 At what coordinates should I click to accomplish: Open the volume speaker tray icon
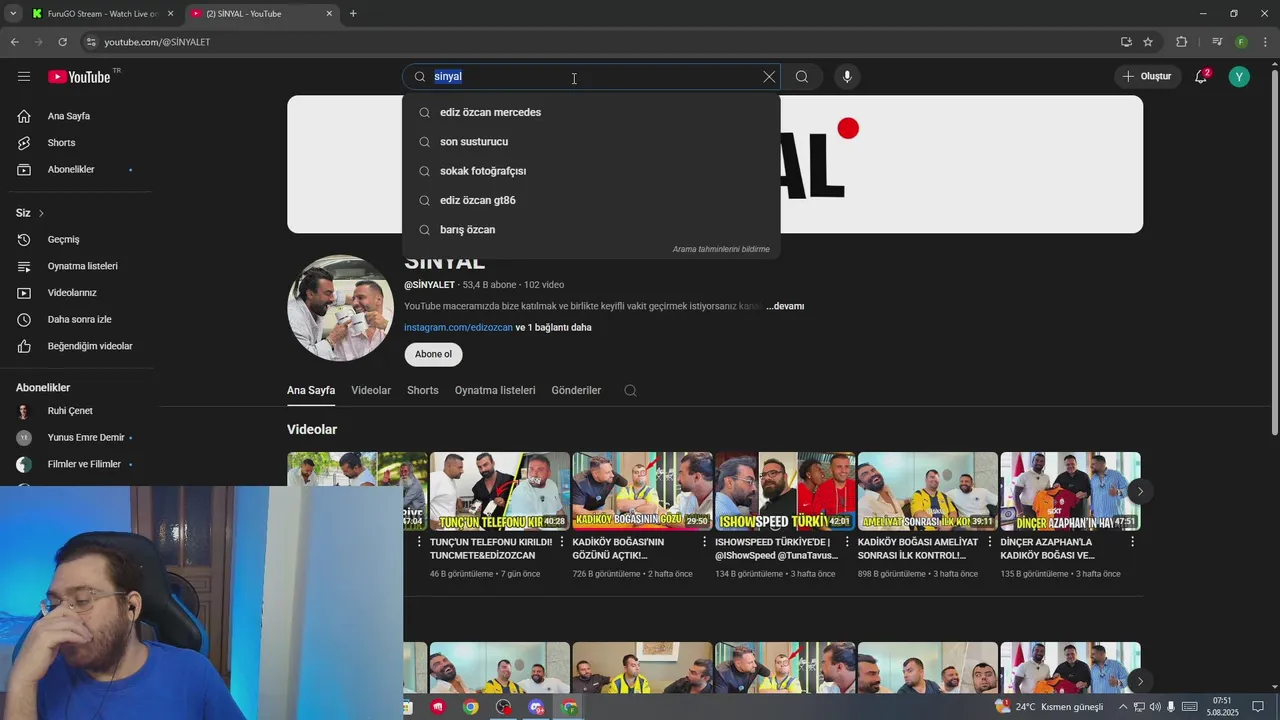(1171, 707)
